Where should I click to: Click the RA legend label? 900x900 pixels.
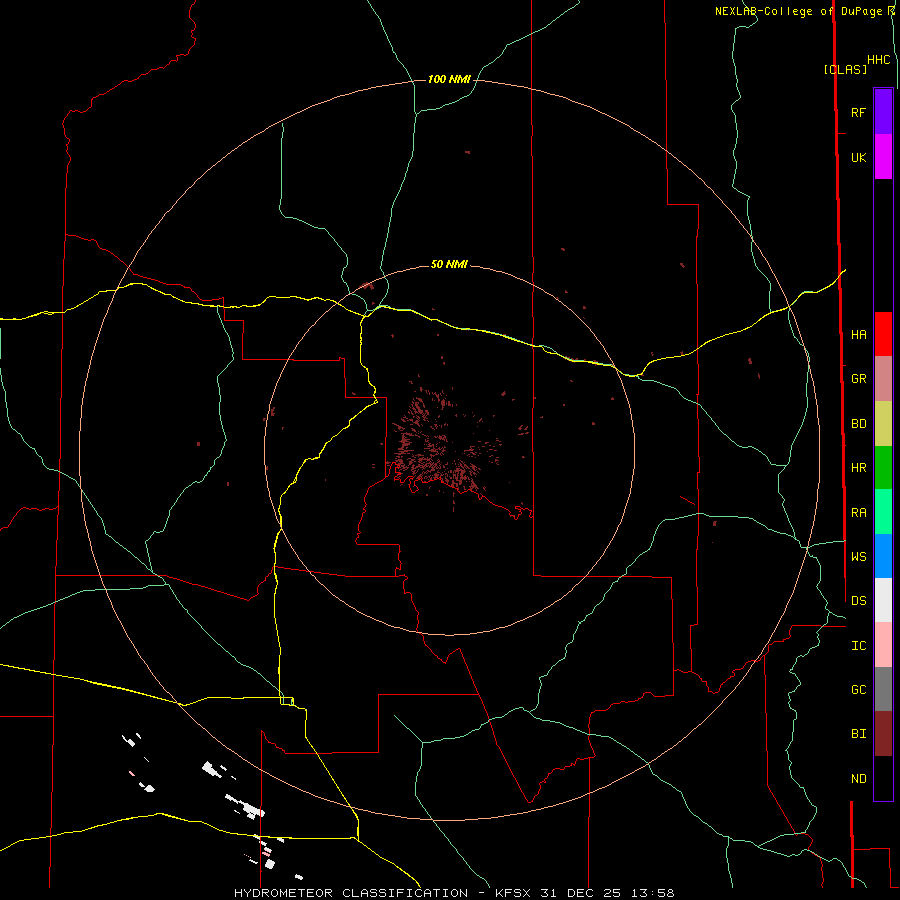click(858, 513)
